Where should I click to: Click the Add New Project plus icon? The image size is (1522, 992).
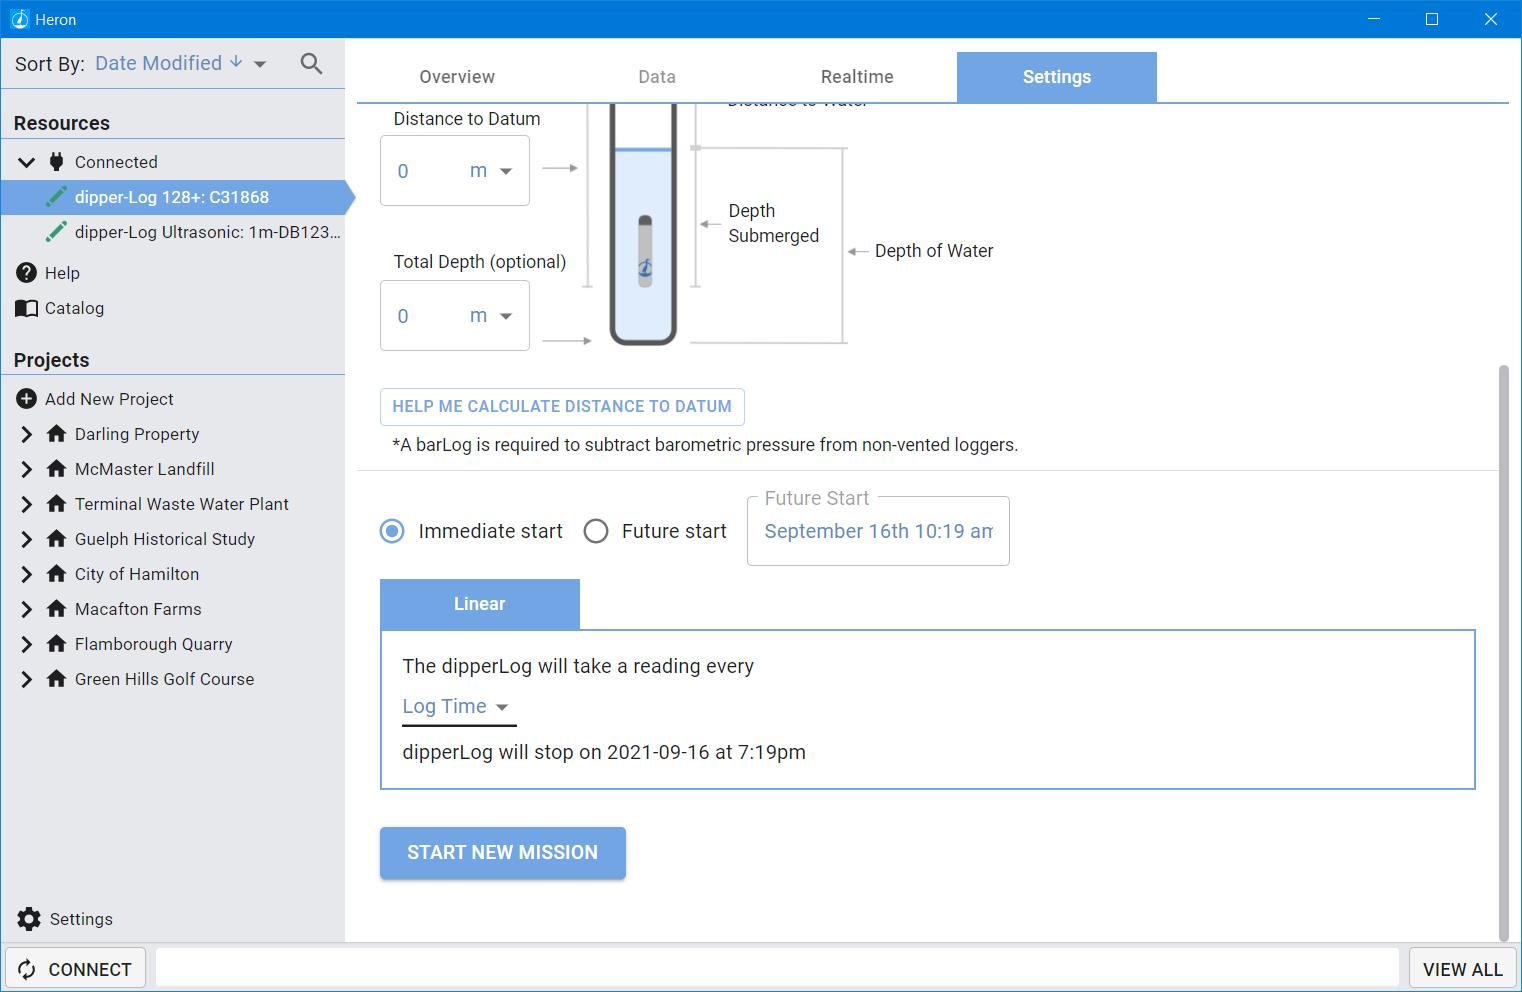(27, 399)
